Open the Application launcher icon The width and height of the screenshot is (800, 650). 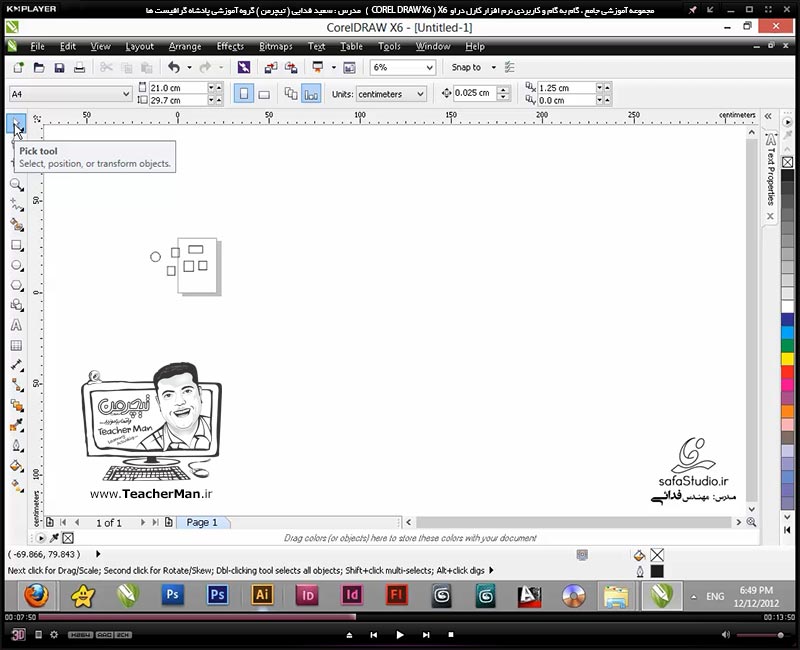pyautogui.click(x=318, y=67)
